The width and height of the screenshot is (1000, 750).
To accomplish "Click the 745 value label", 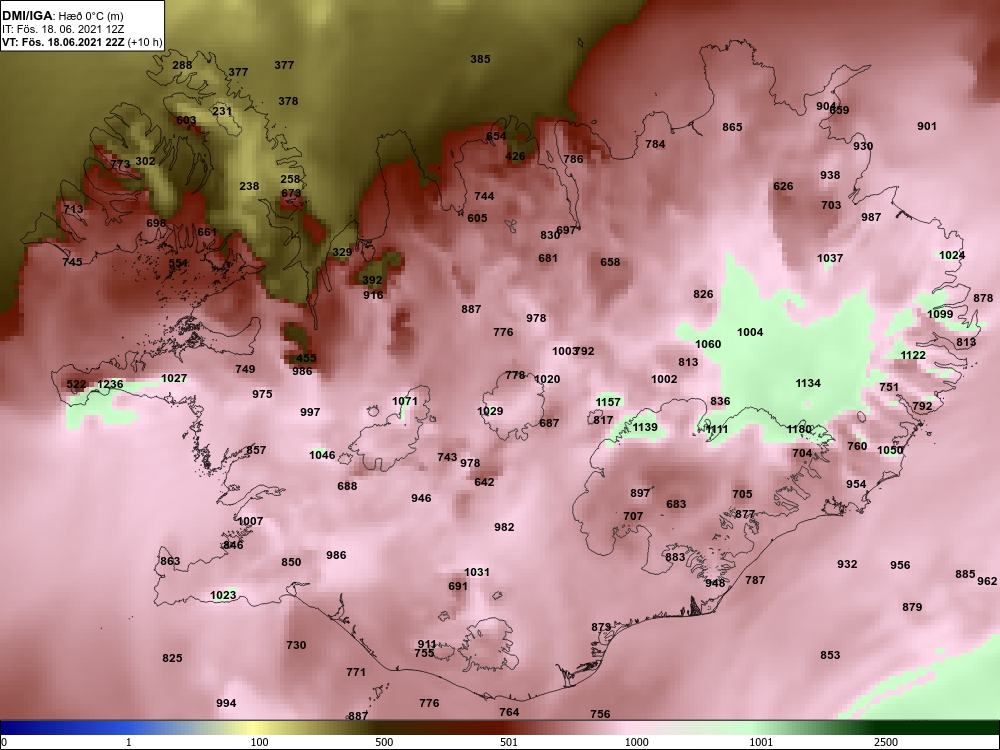I will (x=72, y=261).
